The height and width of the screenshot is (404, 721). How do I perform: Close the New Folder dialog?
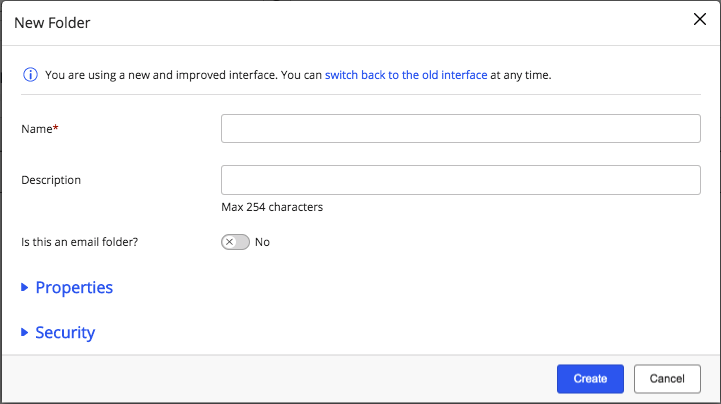pos(699,19)
